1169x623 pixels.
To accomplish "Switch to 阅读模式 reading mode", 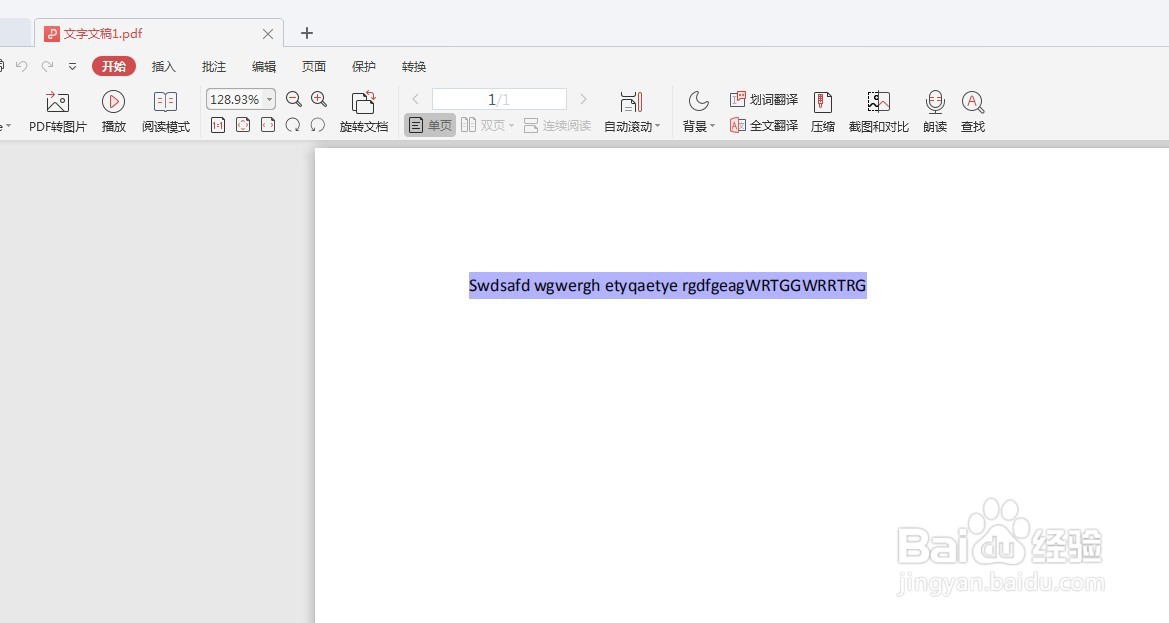I will (x=166, y=112).
